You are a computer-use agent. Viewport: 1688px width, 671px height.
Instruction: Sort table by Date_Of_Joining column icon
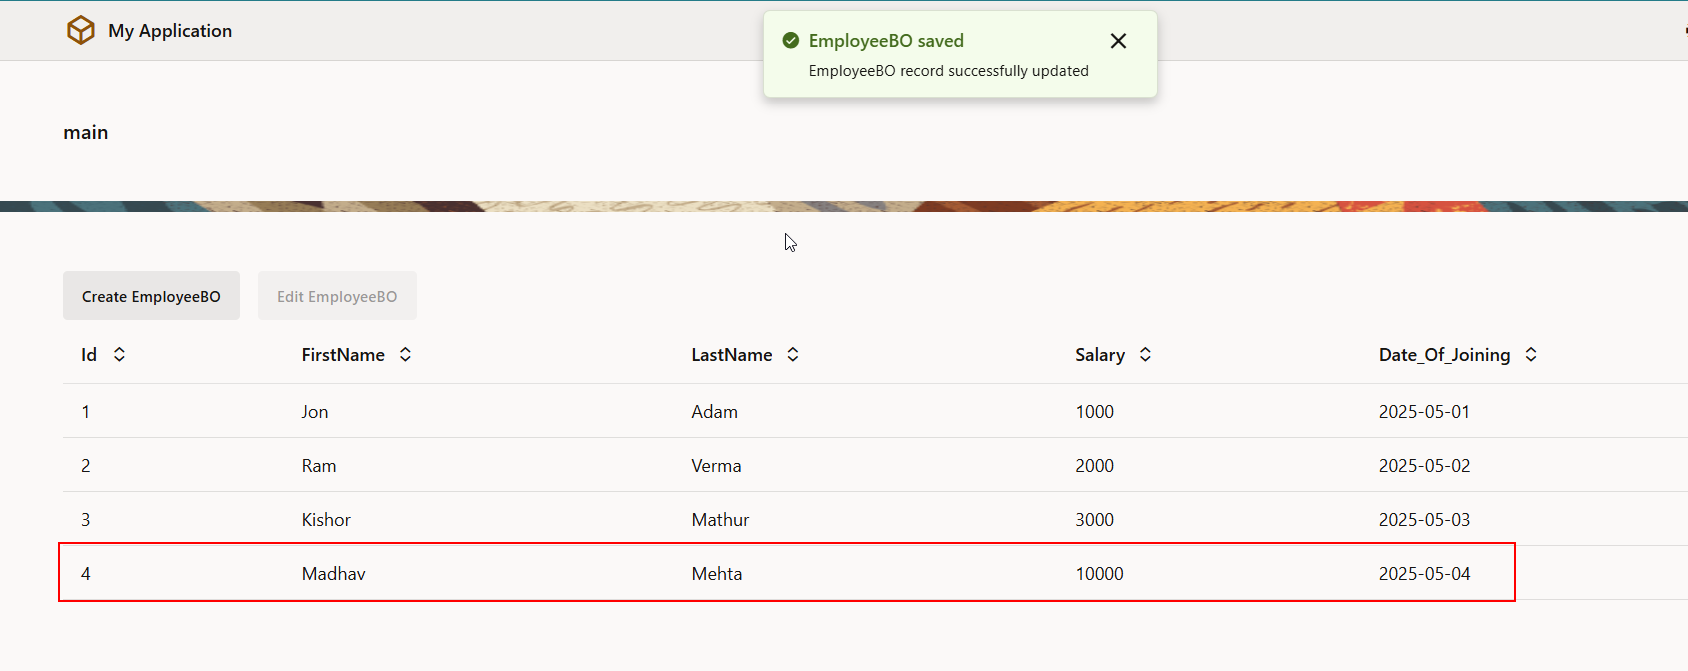[1530, 355]
